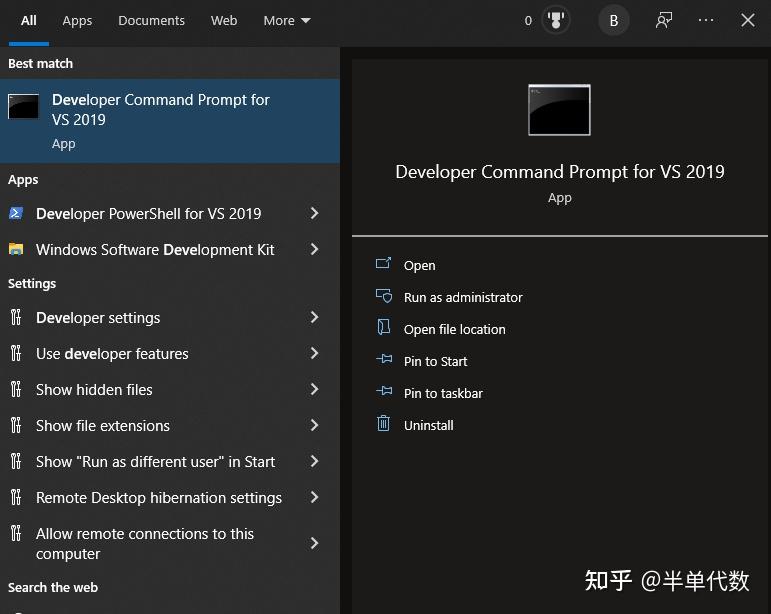Close the search panel
The width and height of the screenshot is (771, 614).
pyautogui.click(x=748, y=20)
